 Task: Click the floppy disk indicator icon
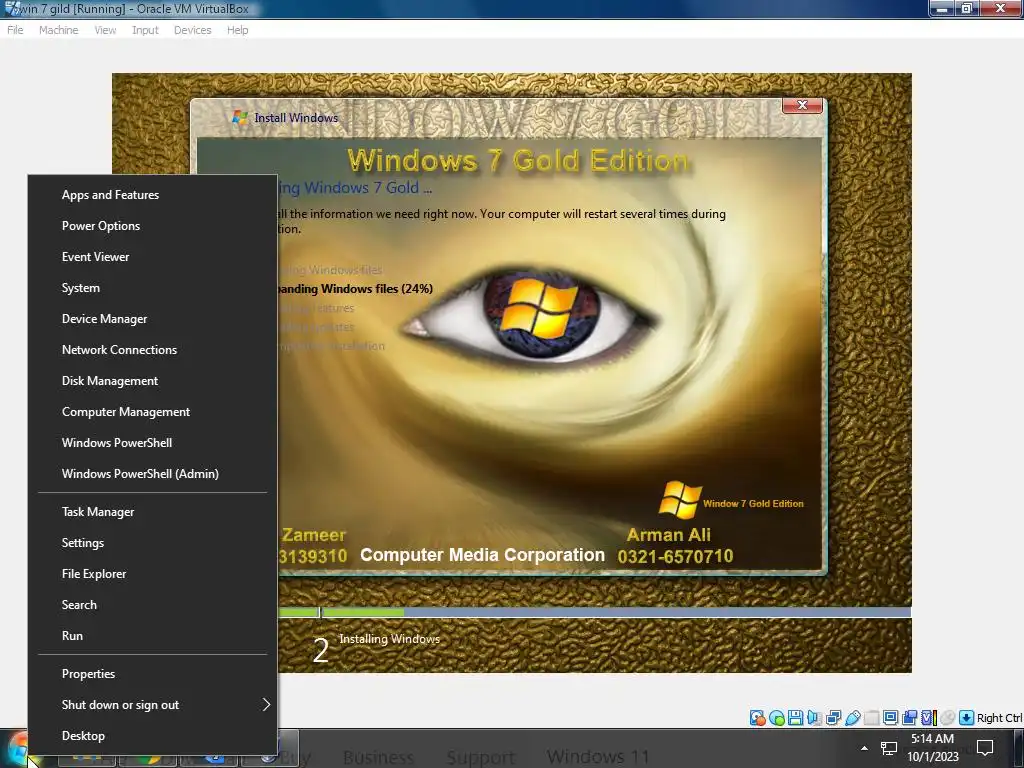[795, 718]
